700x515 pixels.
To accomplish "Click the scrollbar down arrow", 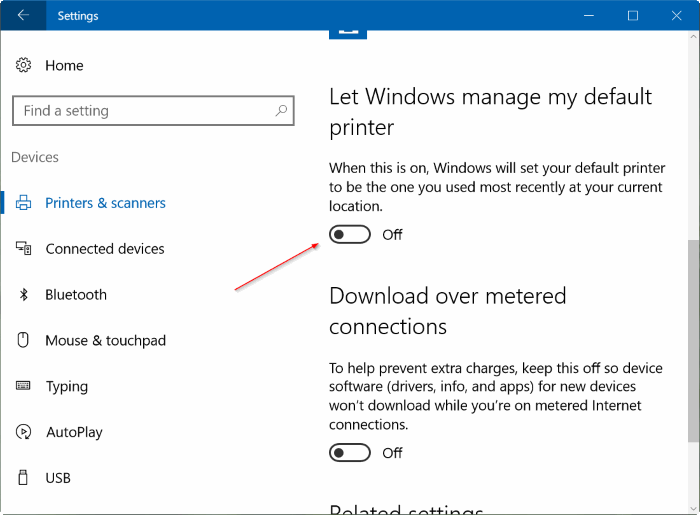I will (693, 508).
